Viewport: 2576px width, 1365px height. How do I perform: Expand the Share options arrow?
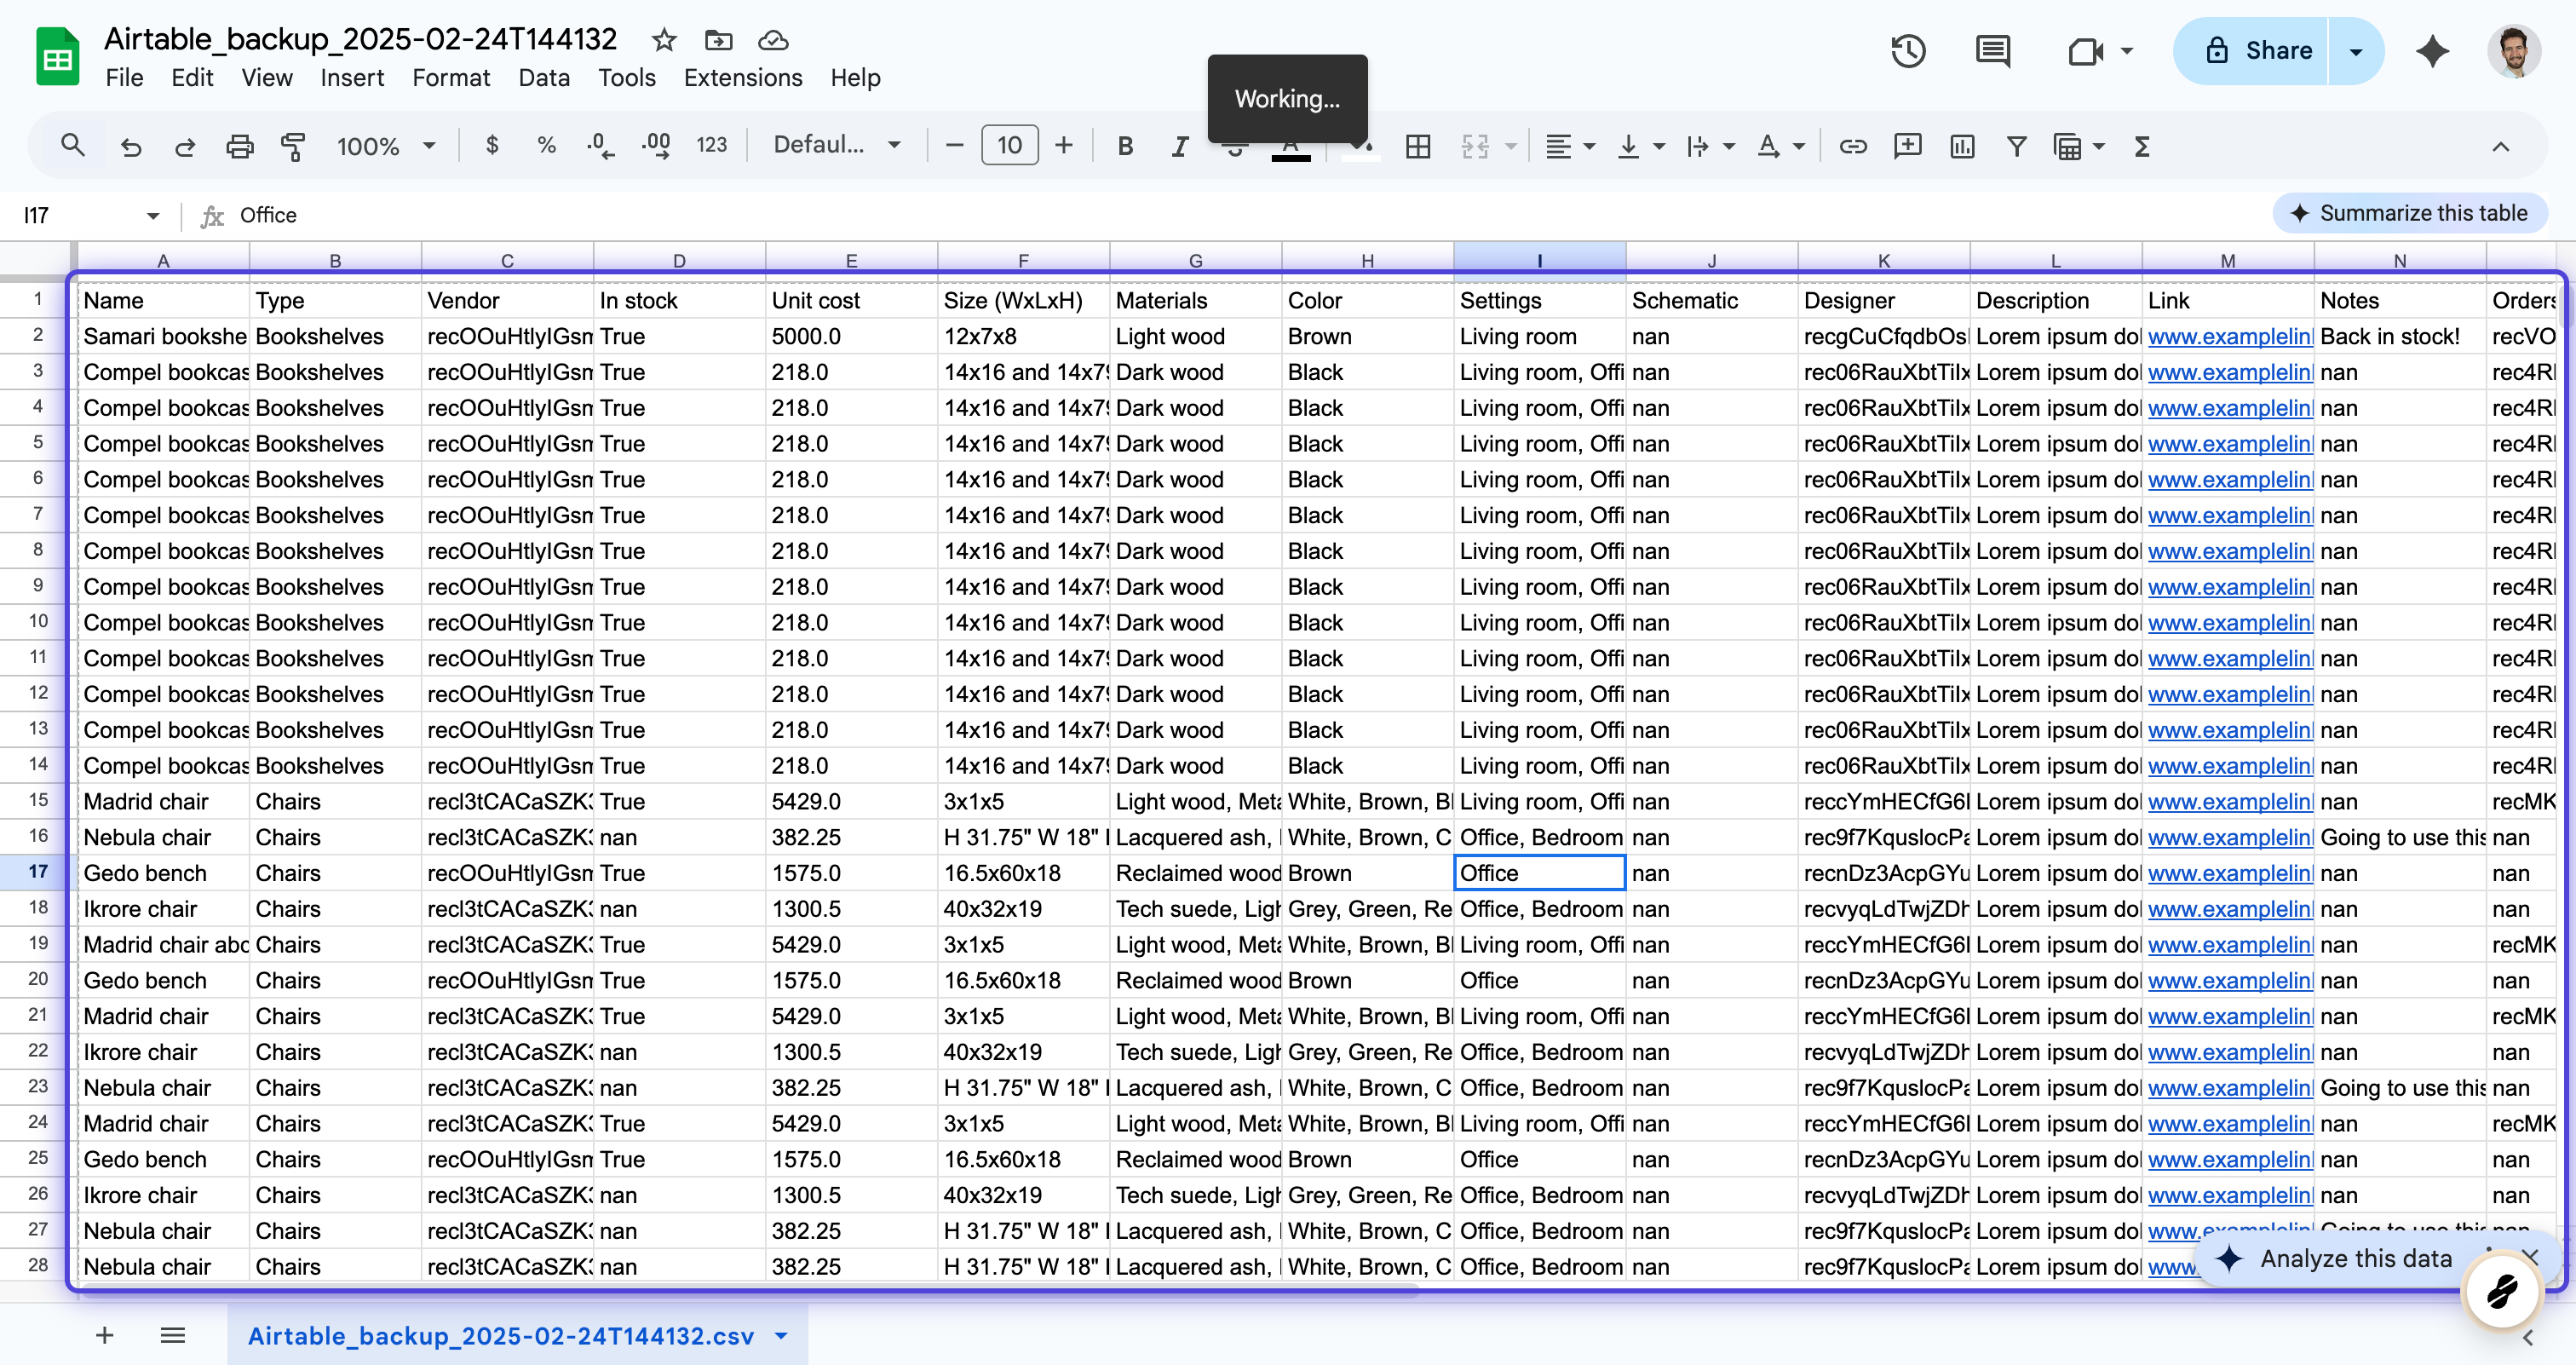click(x=2356, y=51)
